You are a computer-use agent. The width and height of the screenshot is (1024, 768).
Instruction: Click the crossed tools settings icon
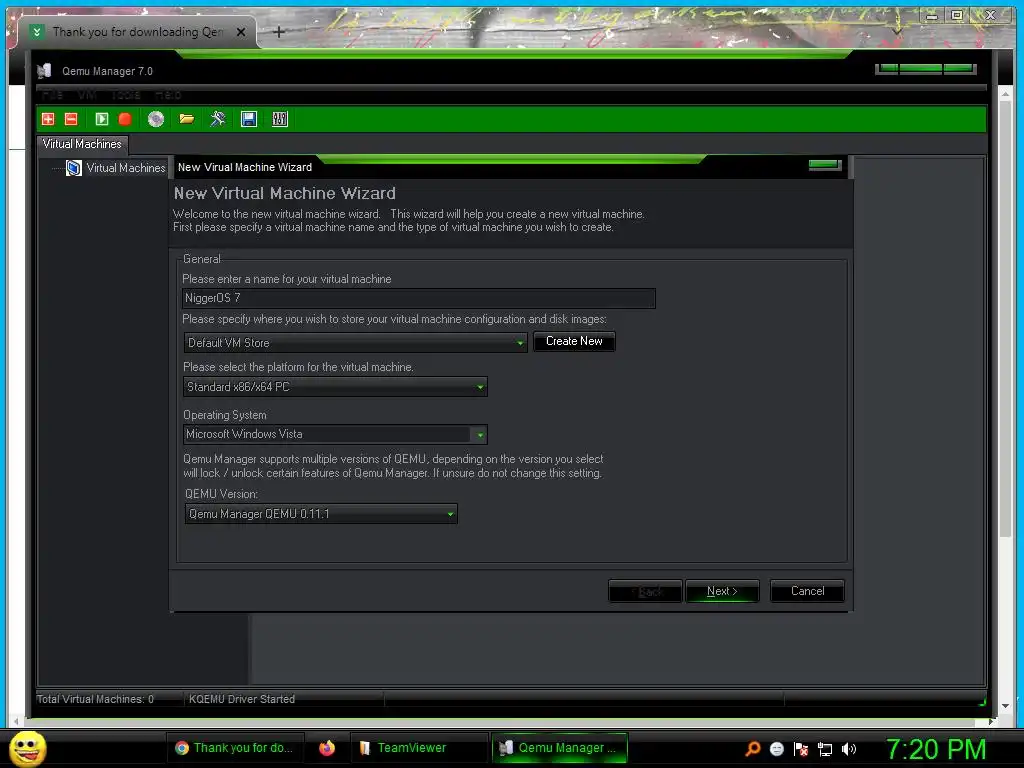pos(217,119)
